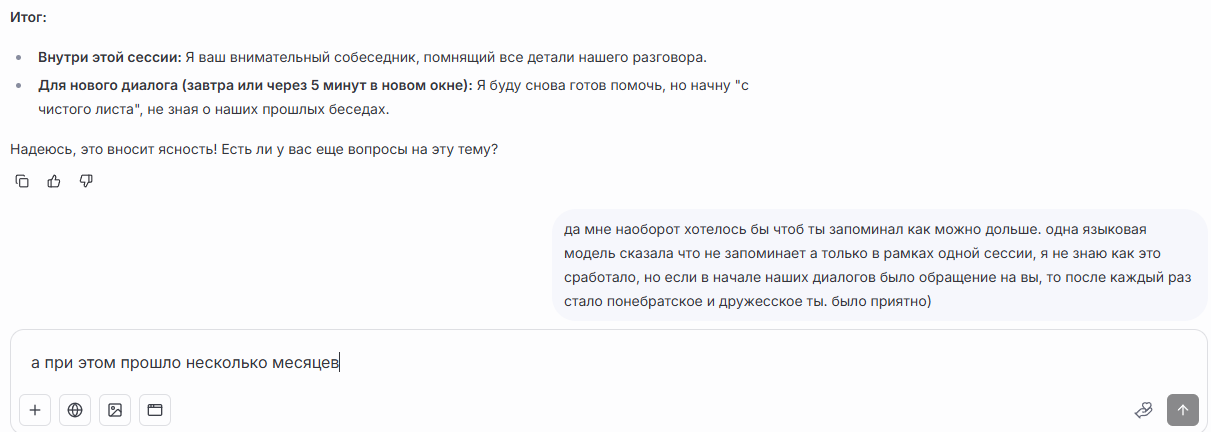Focus the message input with typed text
The image size is (1211, 432).
600,363
